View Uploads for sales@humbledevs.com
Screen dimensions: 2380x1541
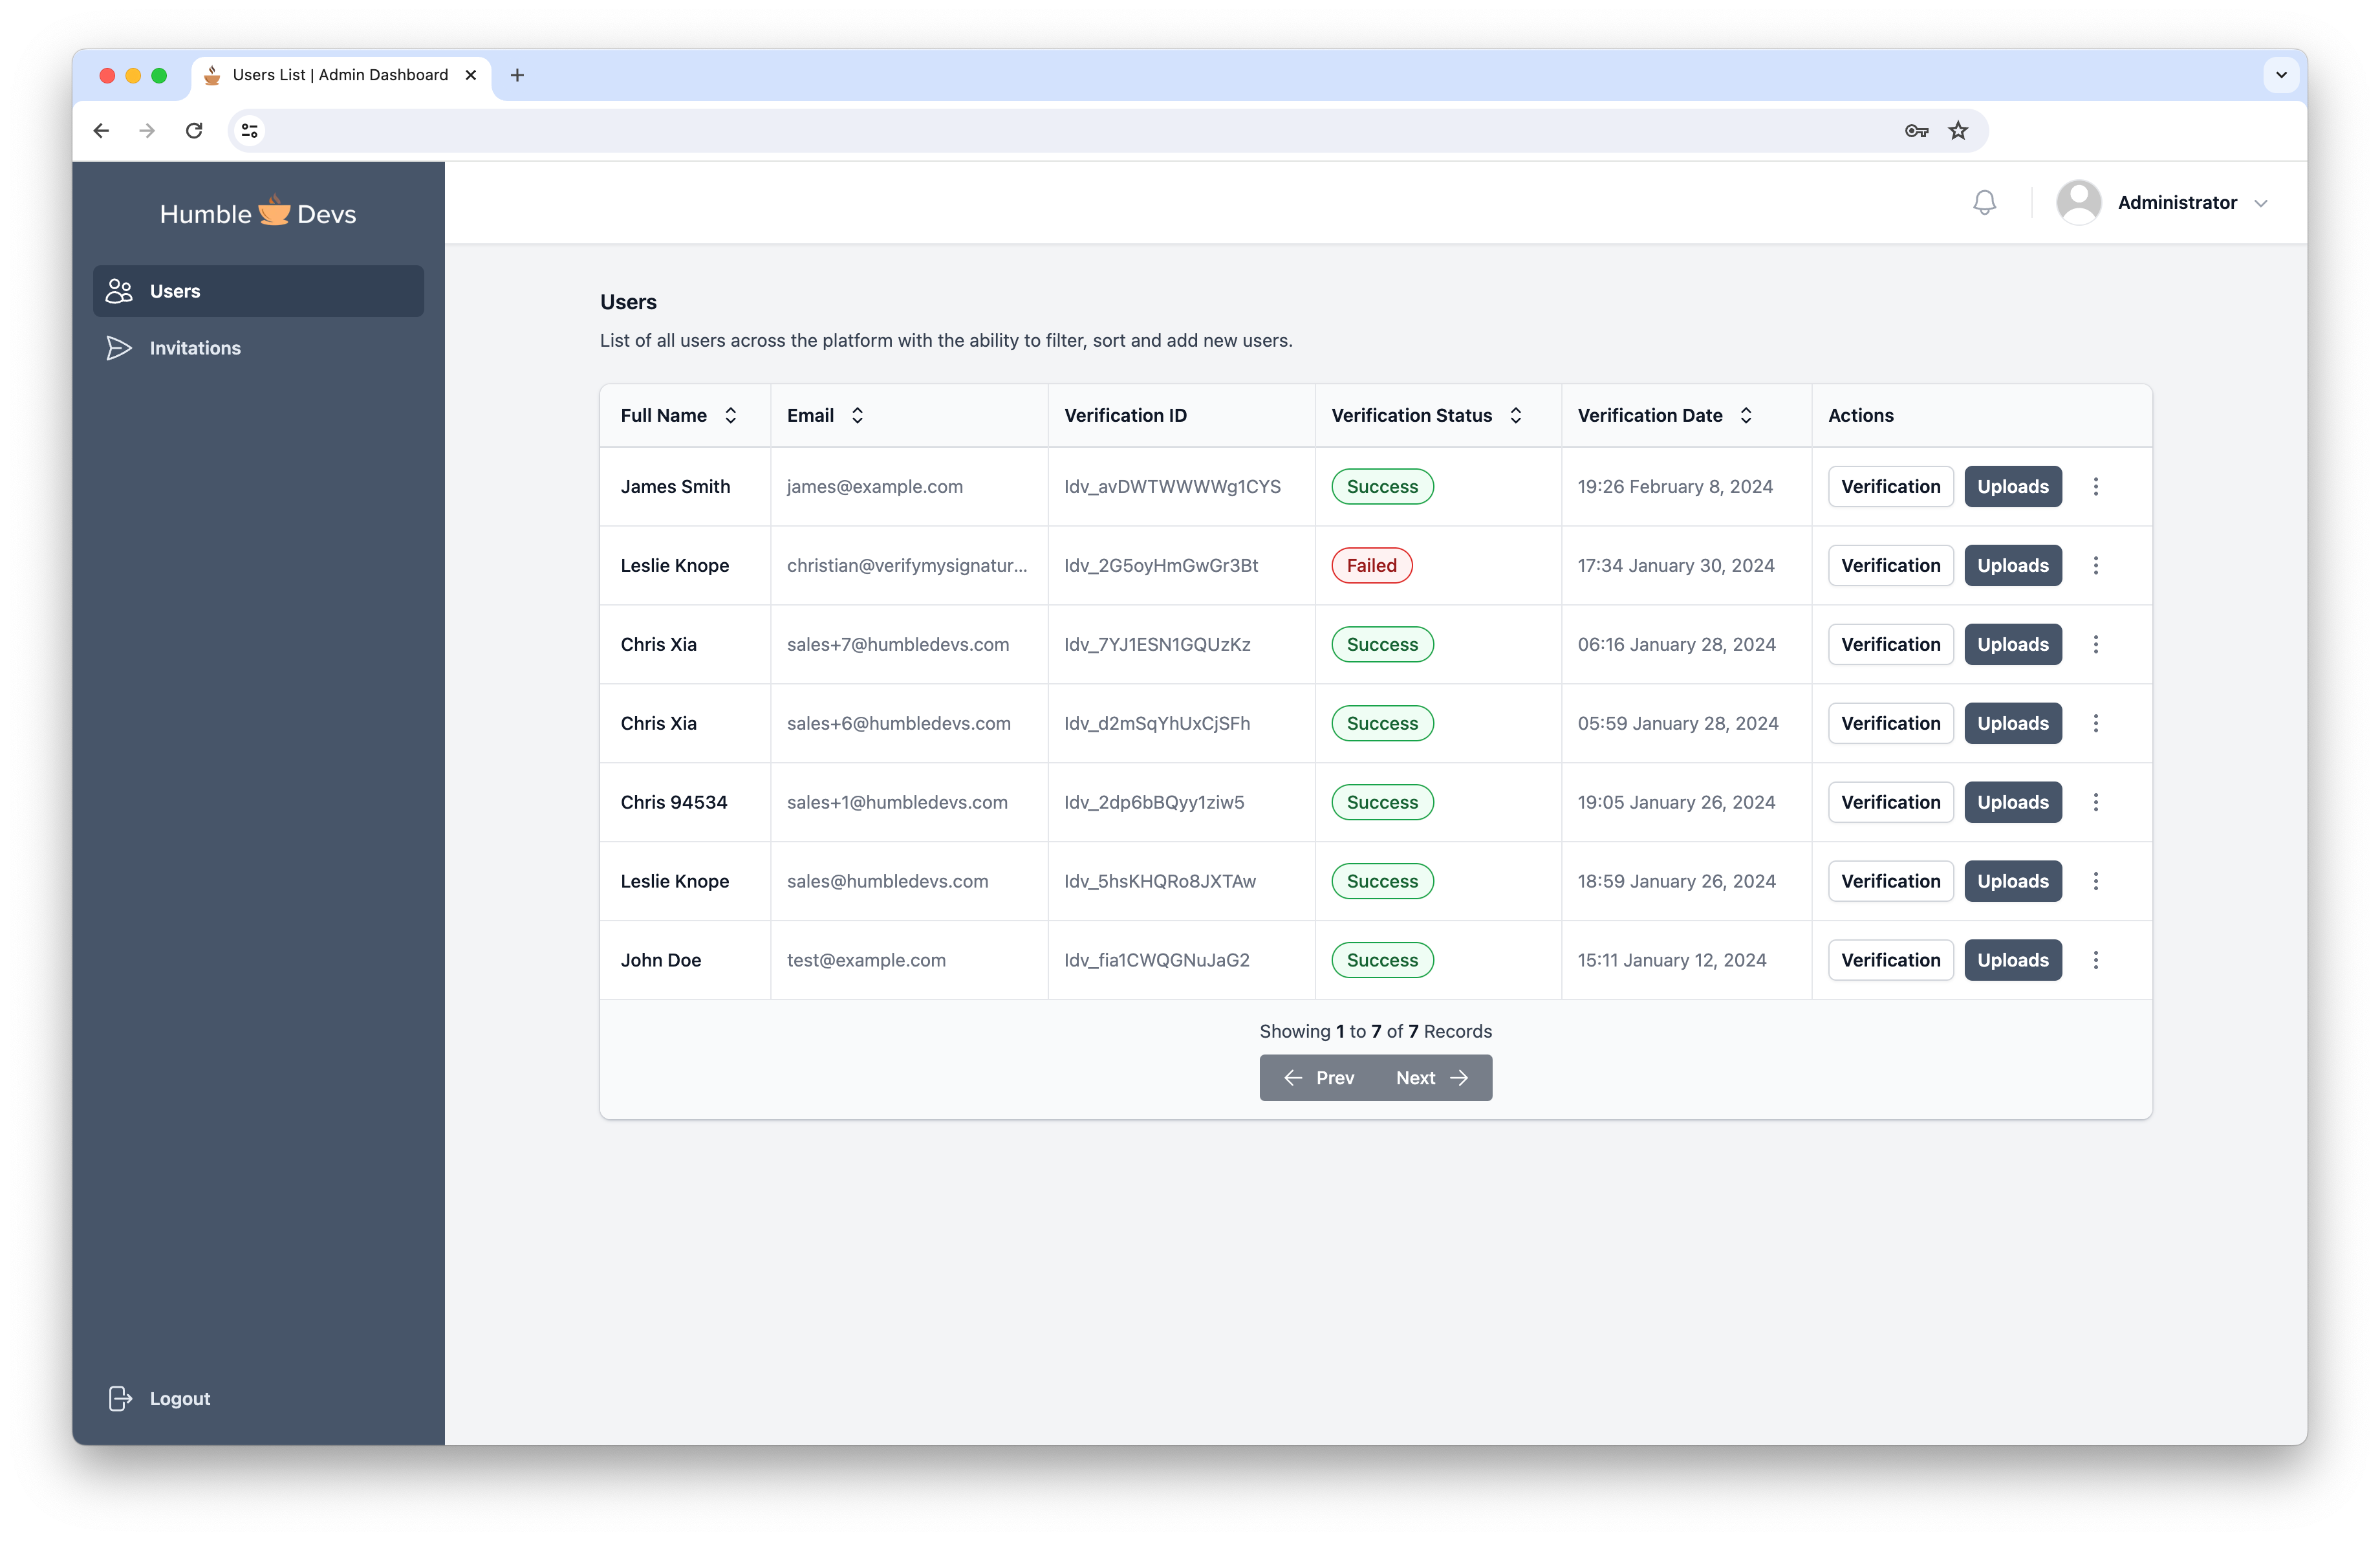2012,882
